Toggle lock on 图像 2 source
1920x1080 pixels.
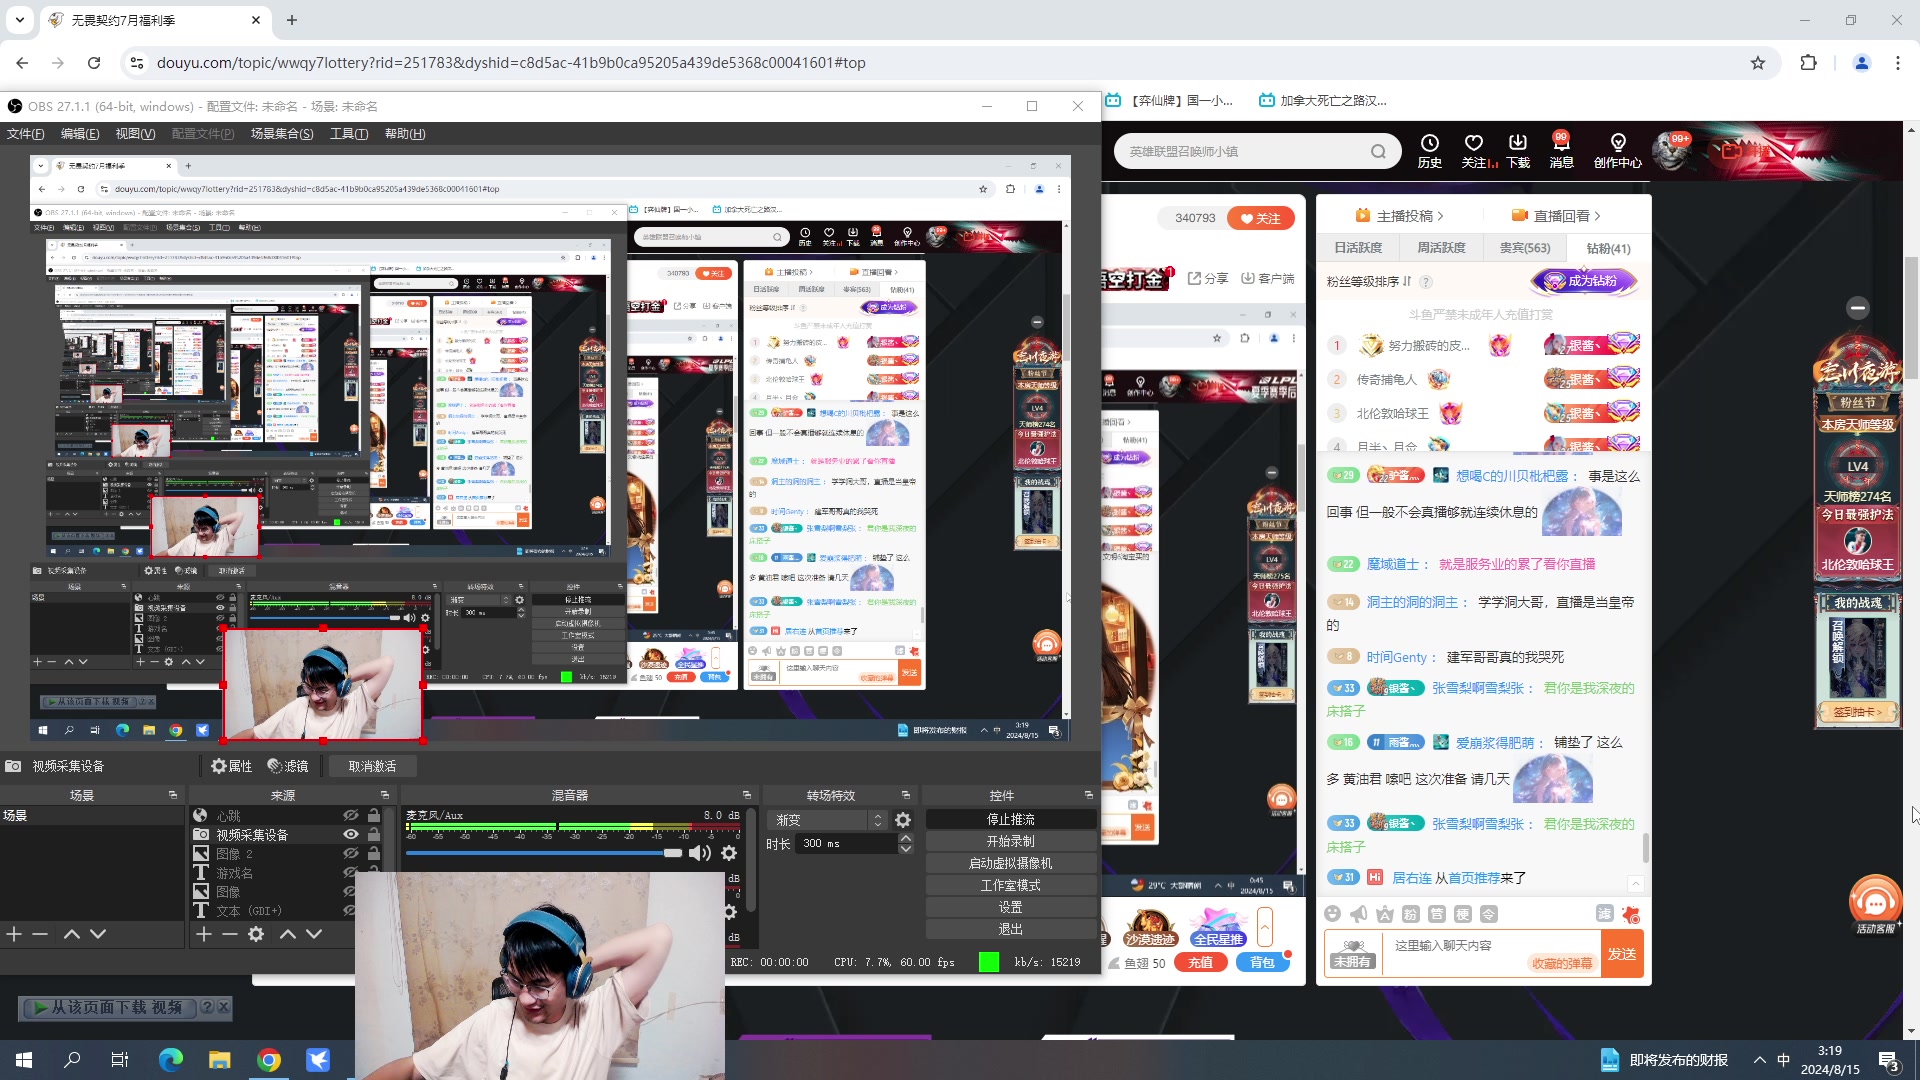[374, 854]
